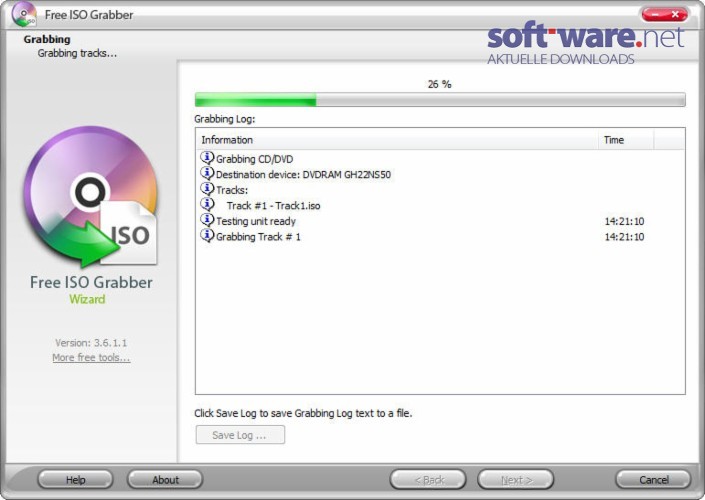The width and height of the screenshot is (705, 500).
Task: Click info icon beside Grabbing Track # 1
Action: tap(207, 236)
